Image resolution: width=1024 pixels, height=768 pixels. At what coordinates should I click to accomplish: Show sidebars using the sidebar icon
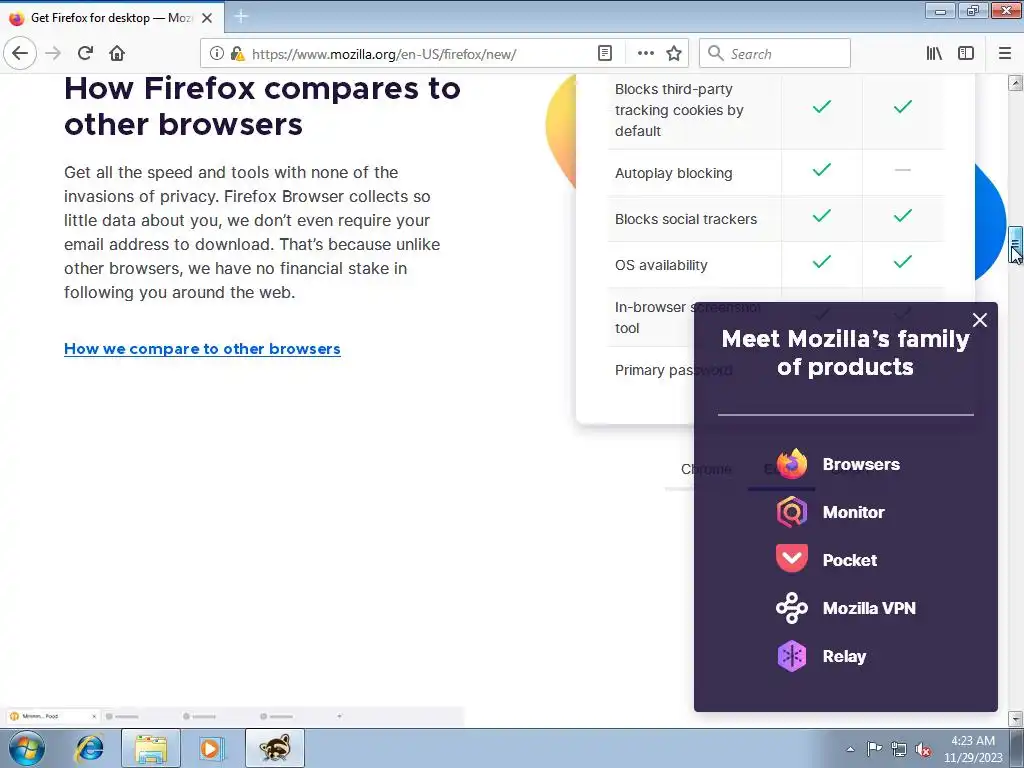966,53
